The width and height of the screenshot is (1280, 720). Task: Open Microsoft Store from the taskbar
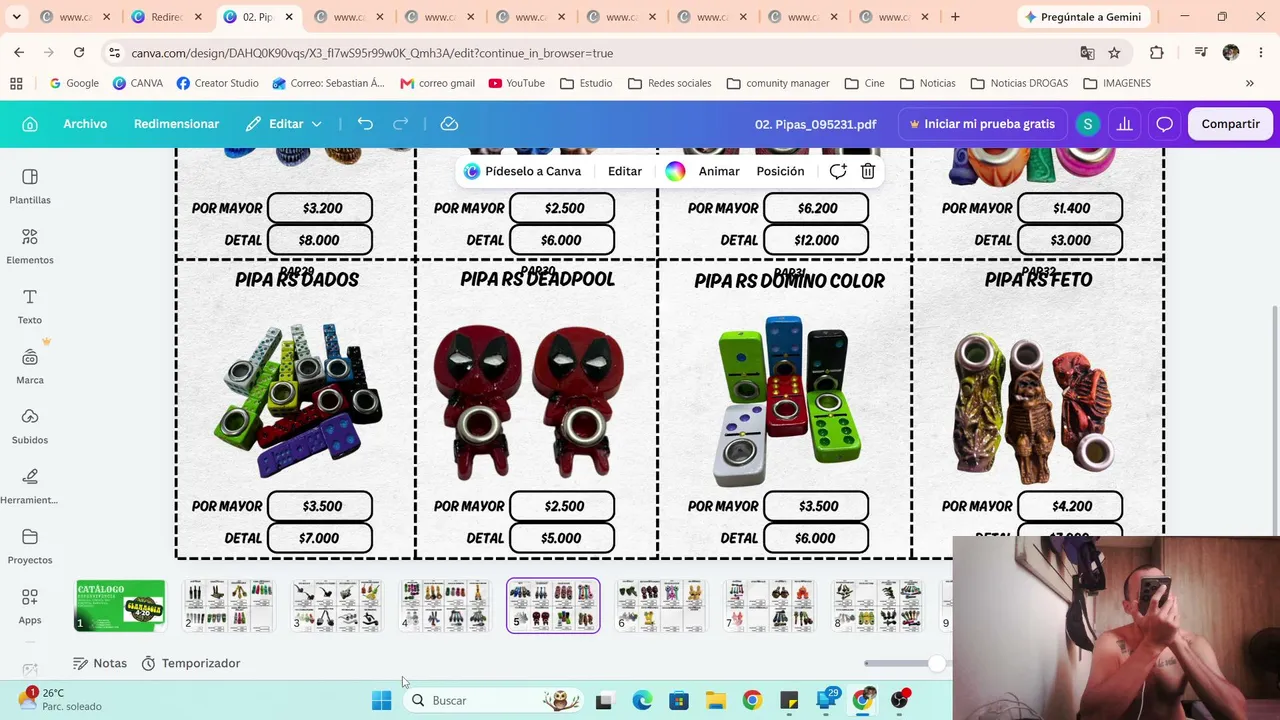click(679, 700)
